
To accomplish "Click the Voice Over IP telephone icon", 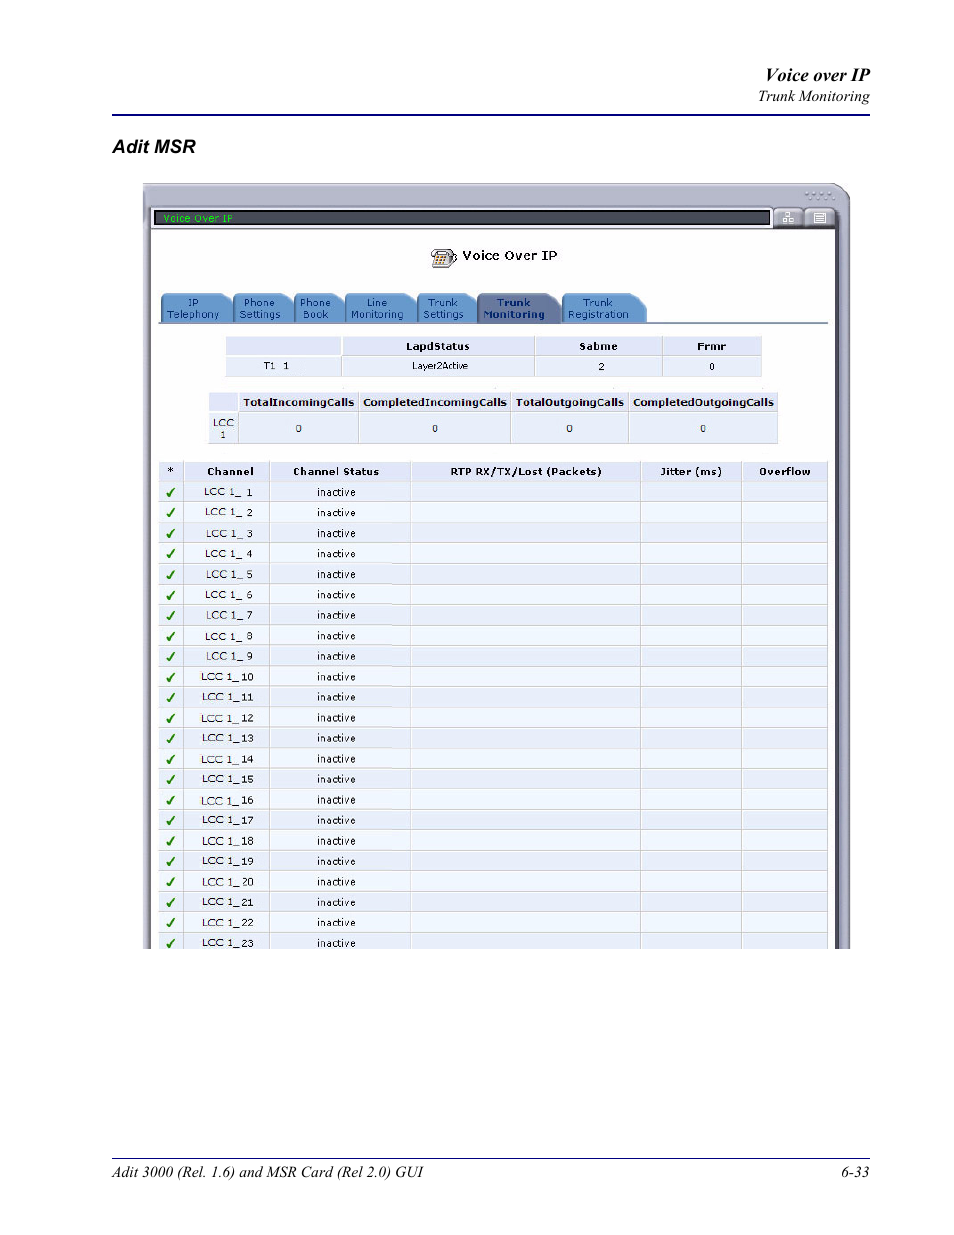I will pyautogui.click(x=443, y=258).
